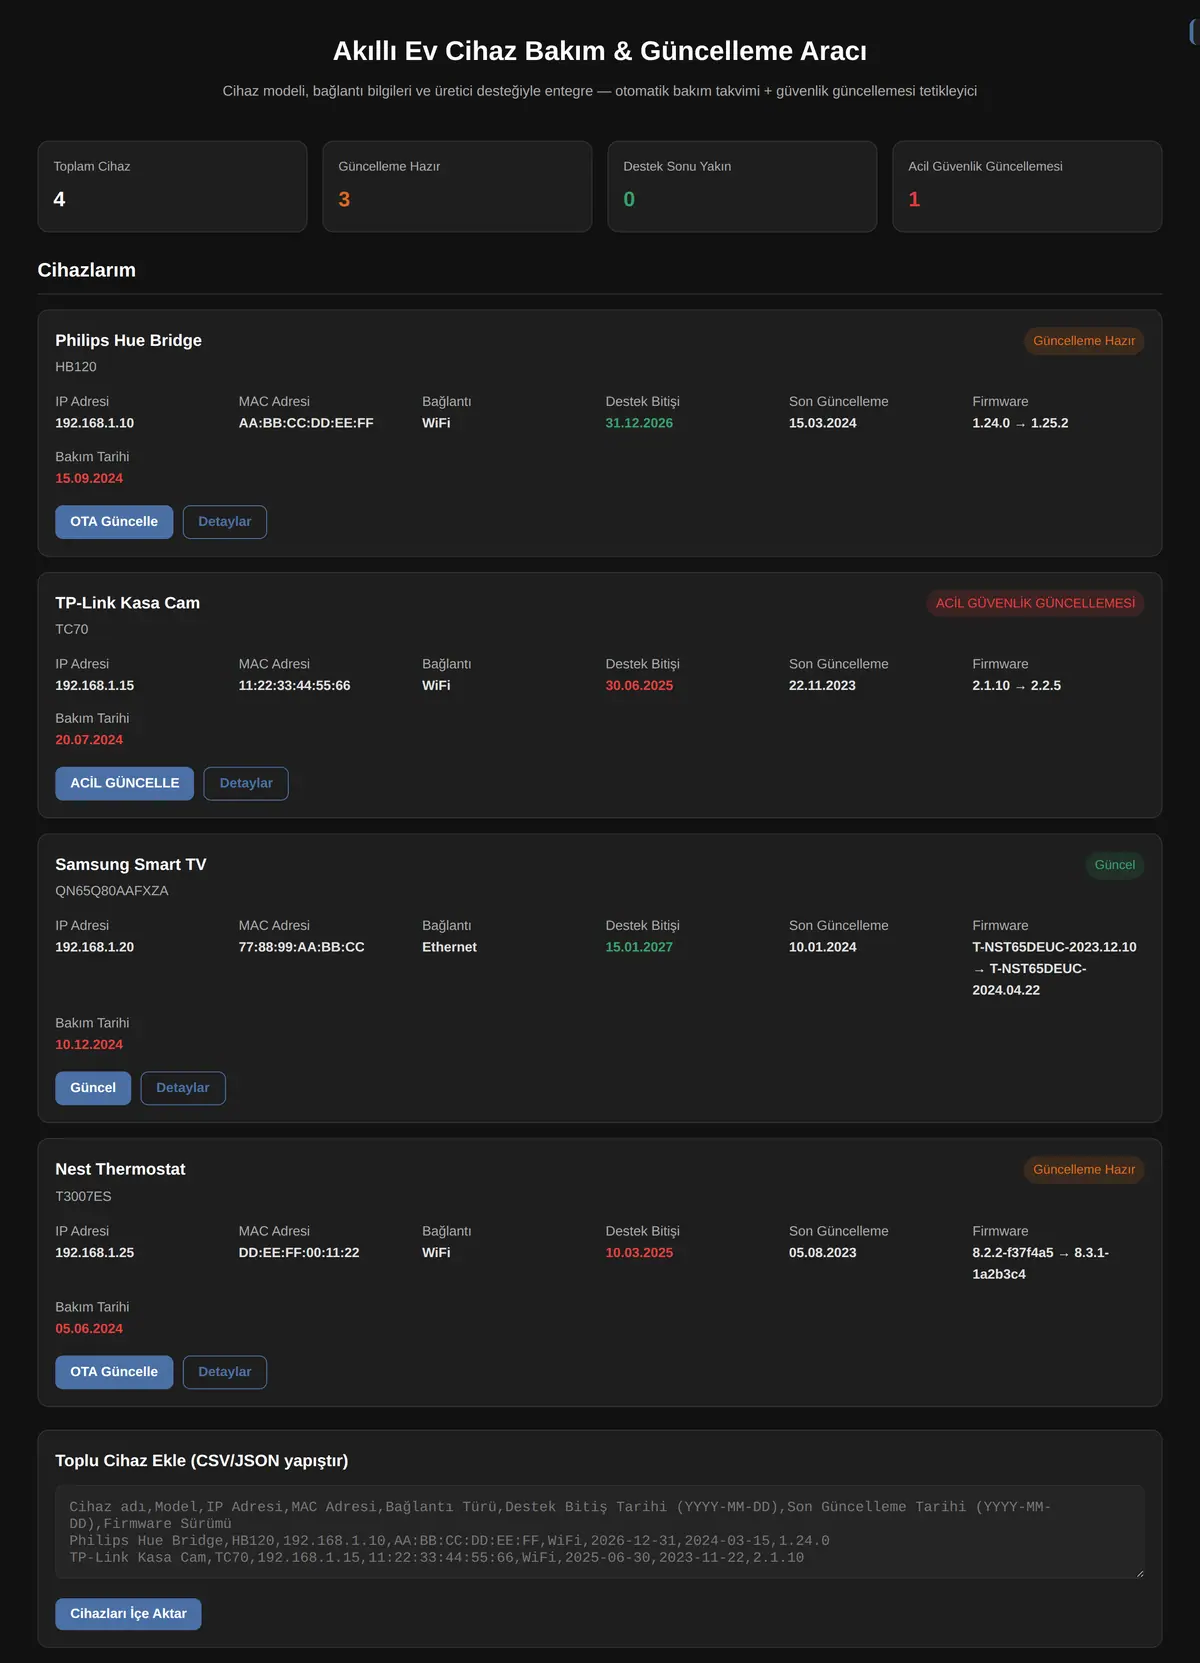Select the Destek Sonu Yakın summary card
Image resolution: width=1200 pixels, height=1663 pixels.
pos(742,186)
